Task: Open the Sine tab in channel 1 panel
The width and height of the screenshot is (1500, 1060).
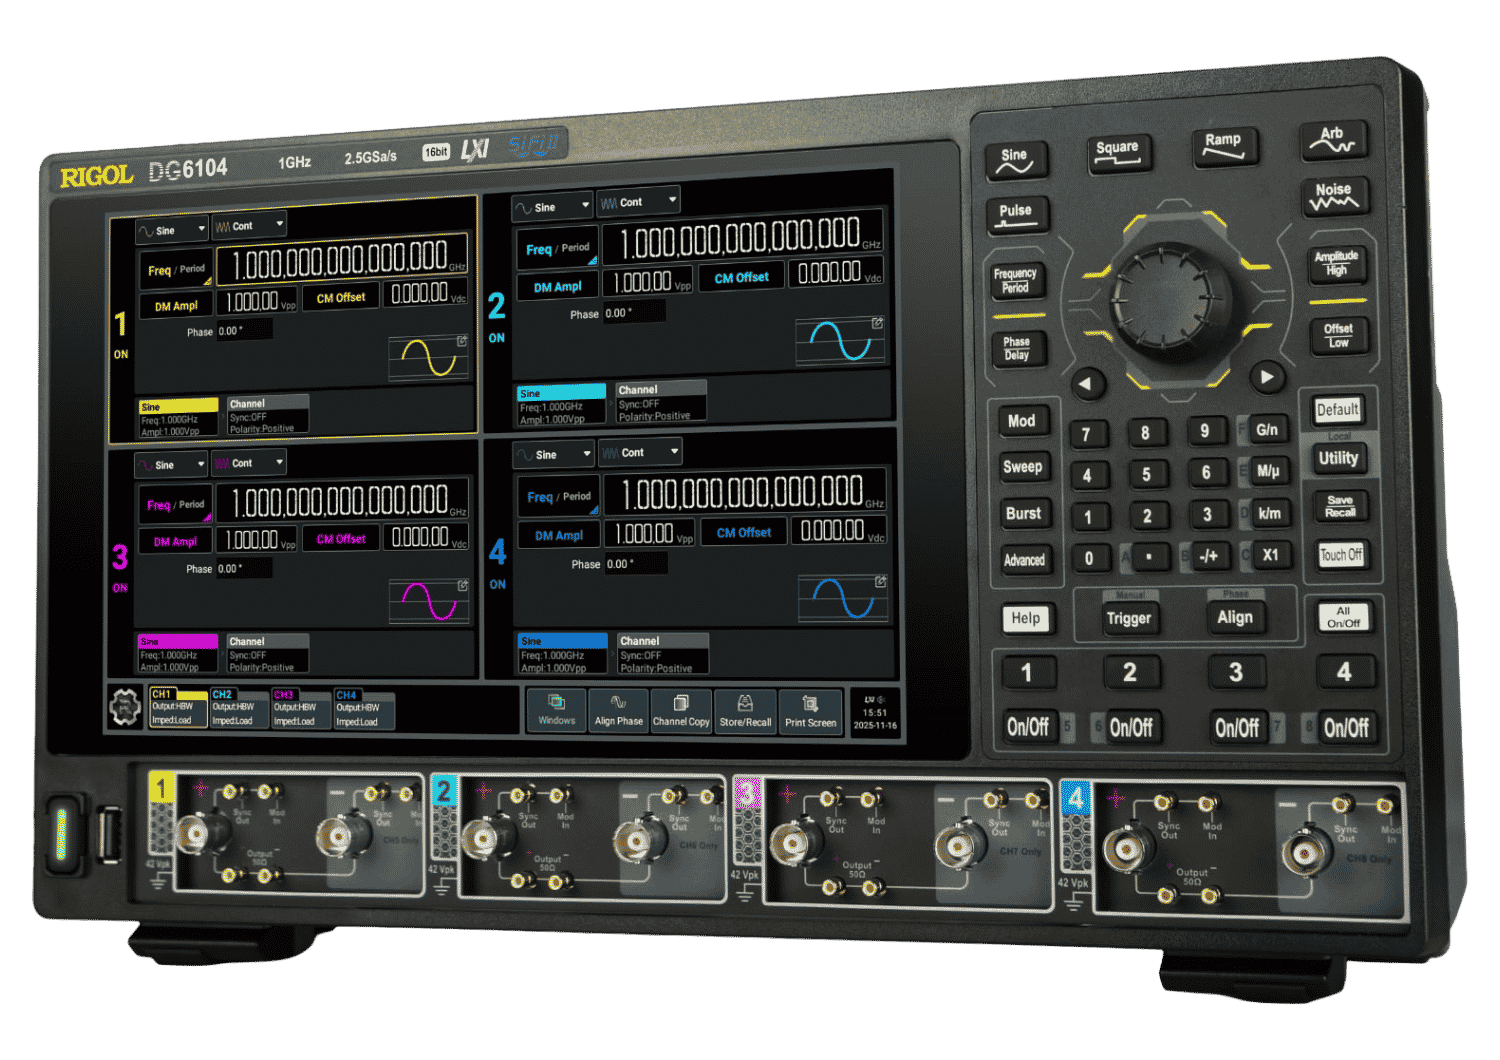Action: pos(178,418)
